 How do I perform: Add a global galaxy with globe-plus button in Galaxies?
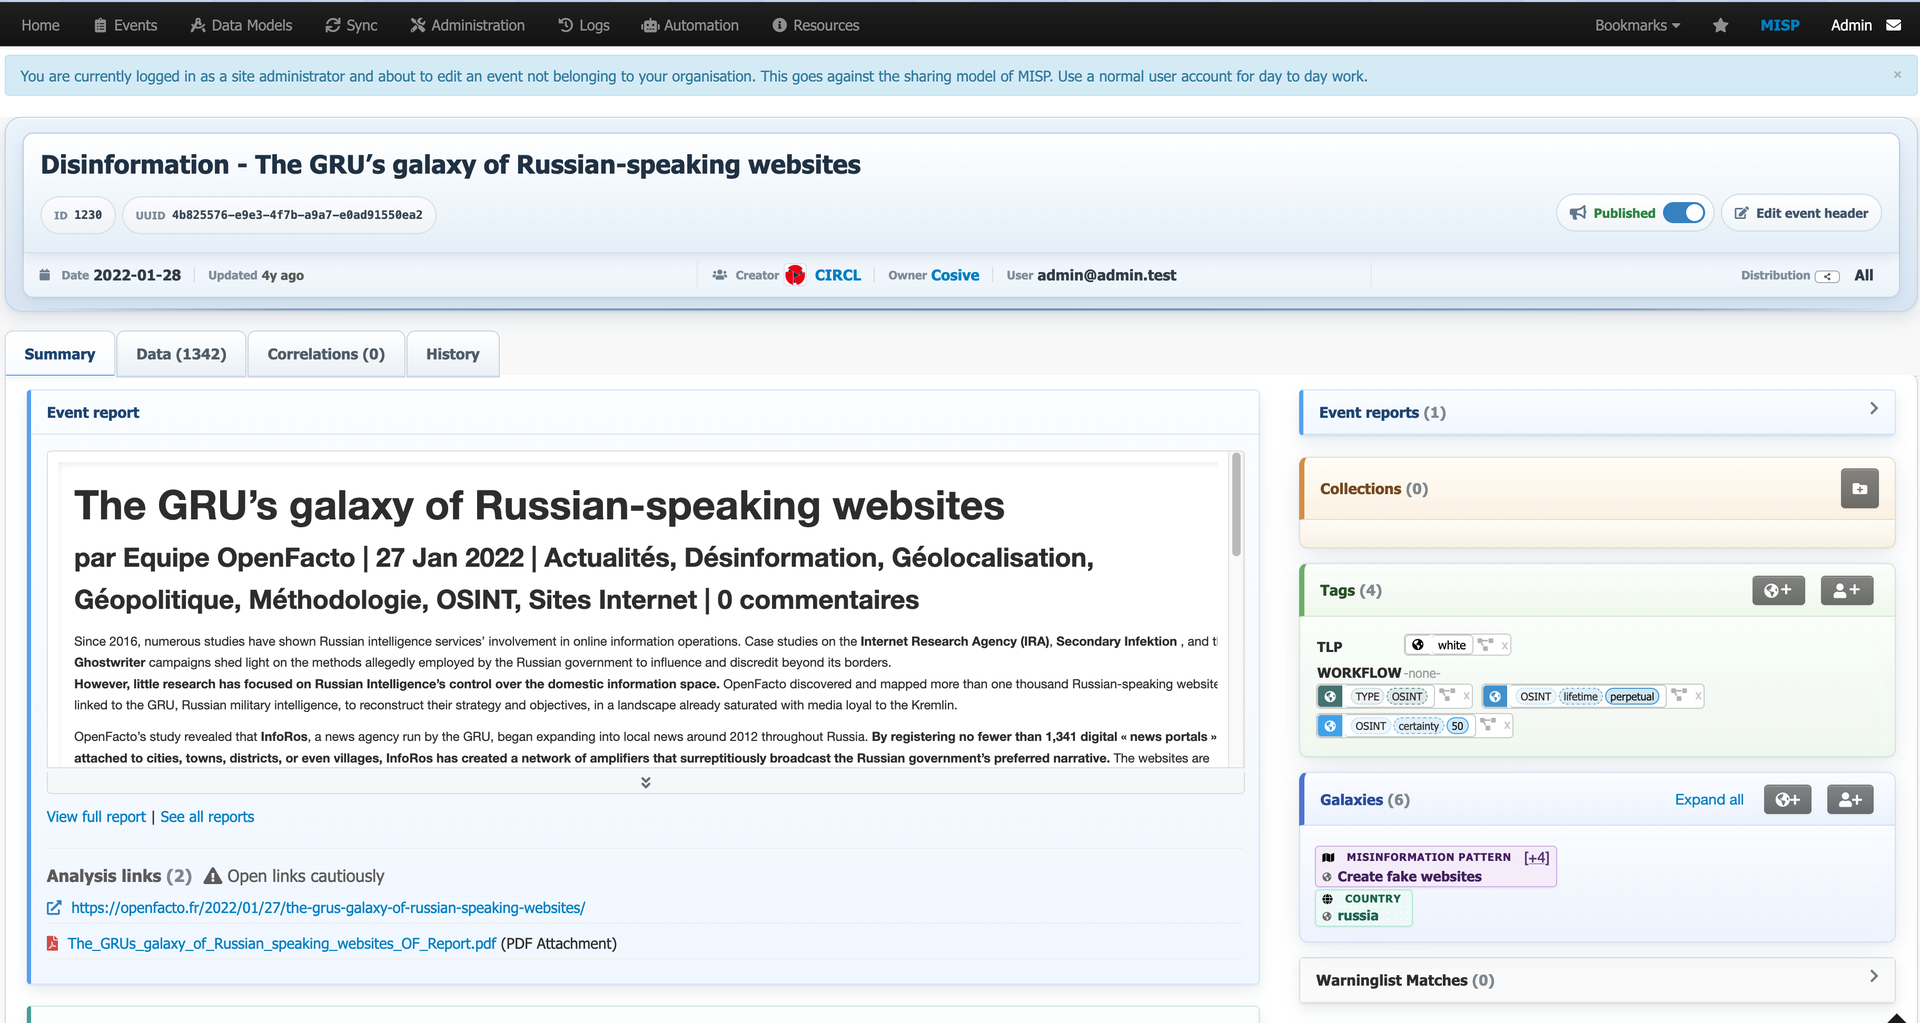tap(1787, 800)
